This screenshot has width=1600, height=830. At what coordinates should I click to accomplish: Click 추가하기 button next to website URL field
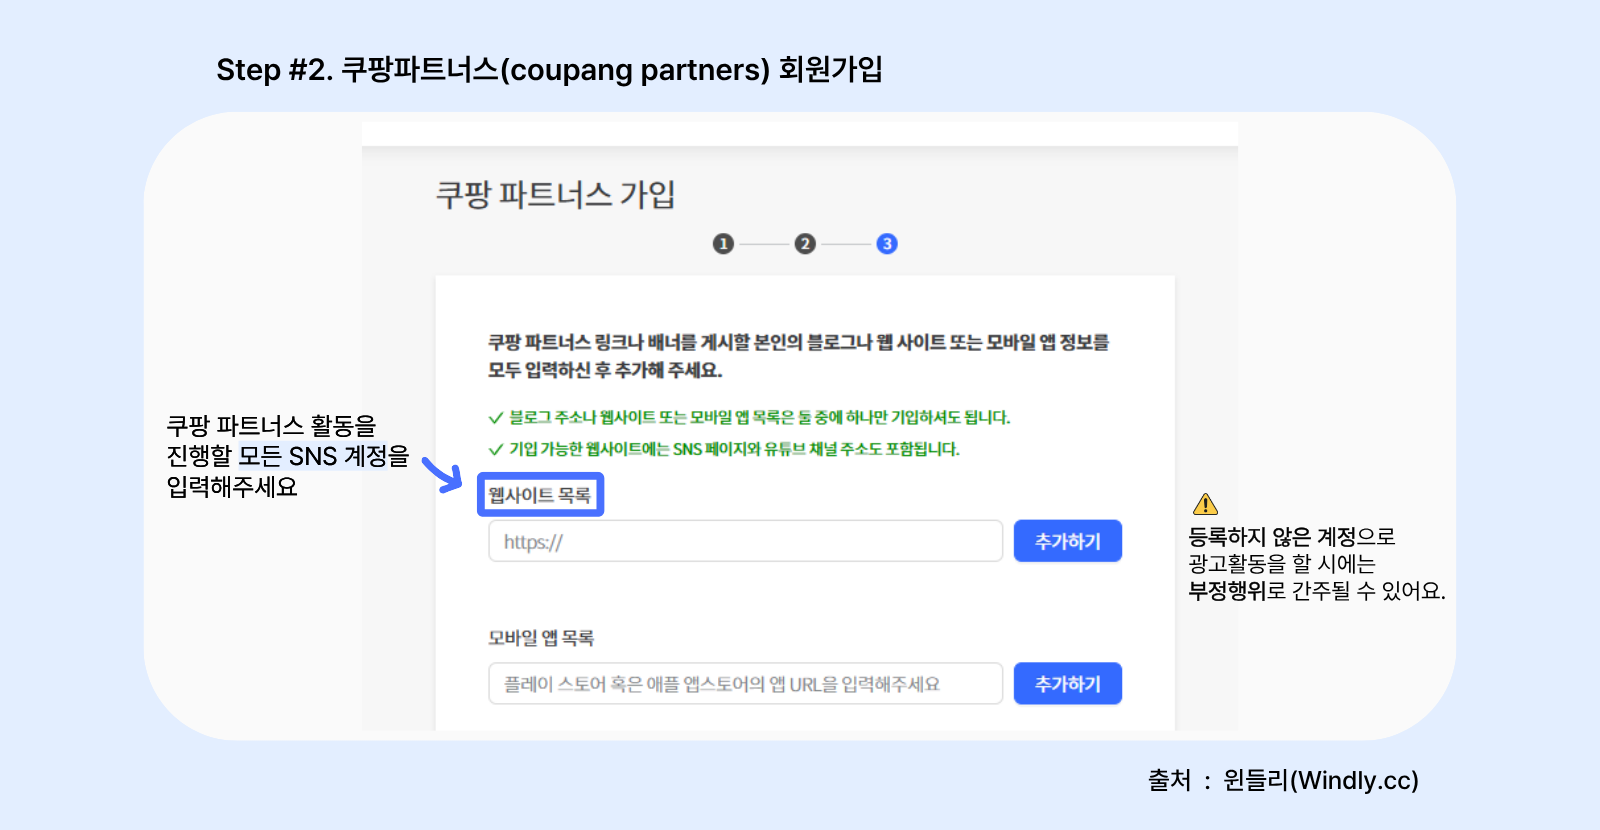pos(1067,541)
